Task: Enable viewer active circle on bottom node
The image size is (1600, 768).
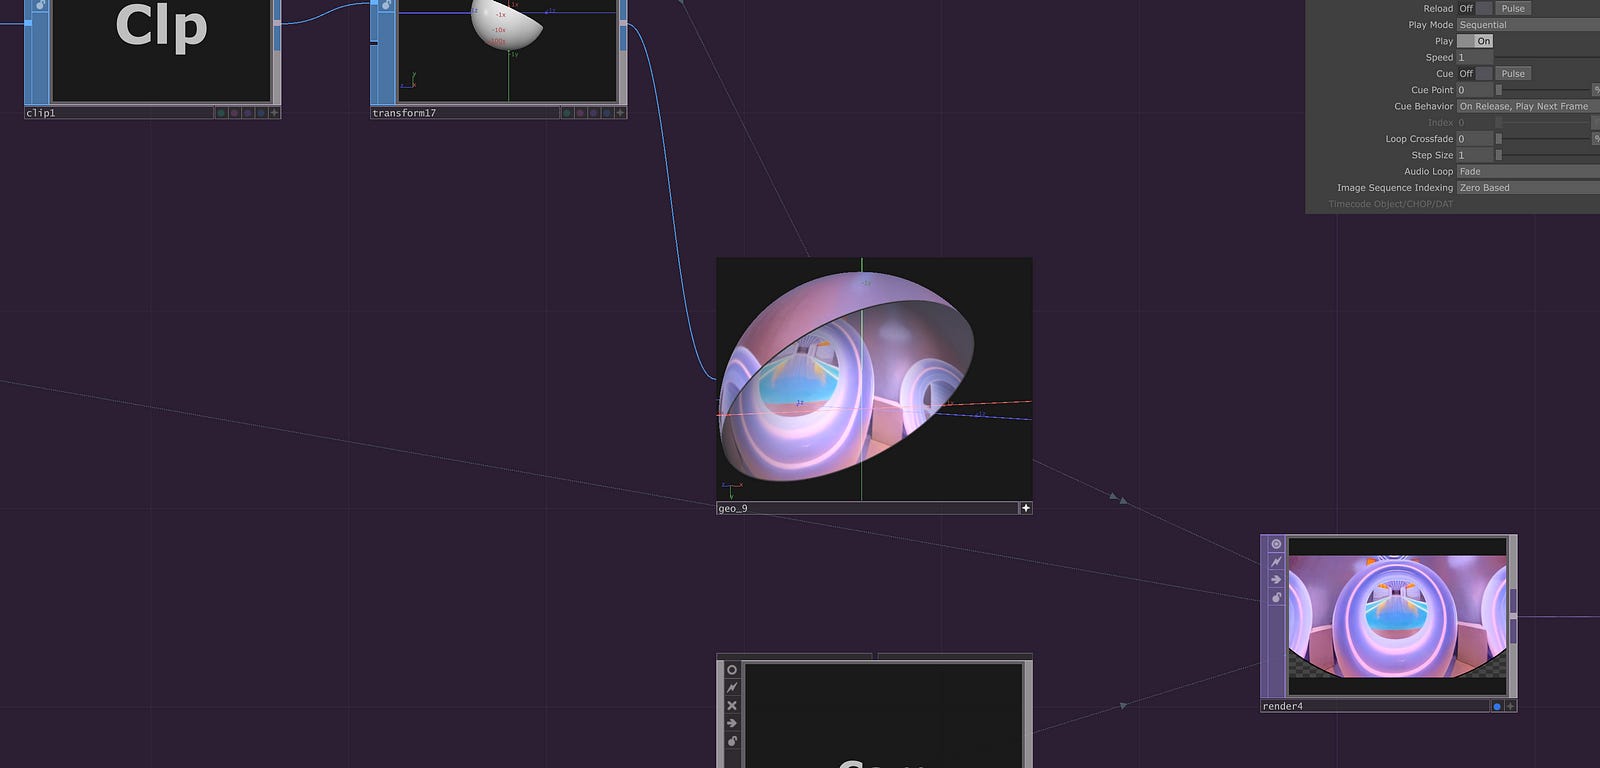Action: point(732,670)
